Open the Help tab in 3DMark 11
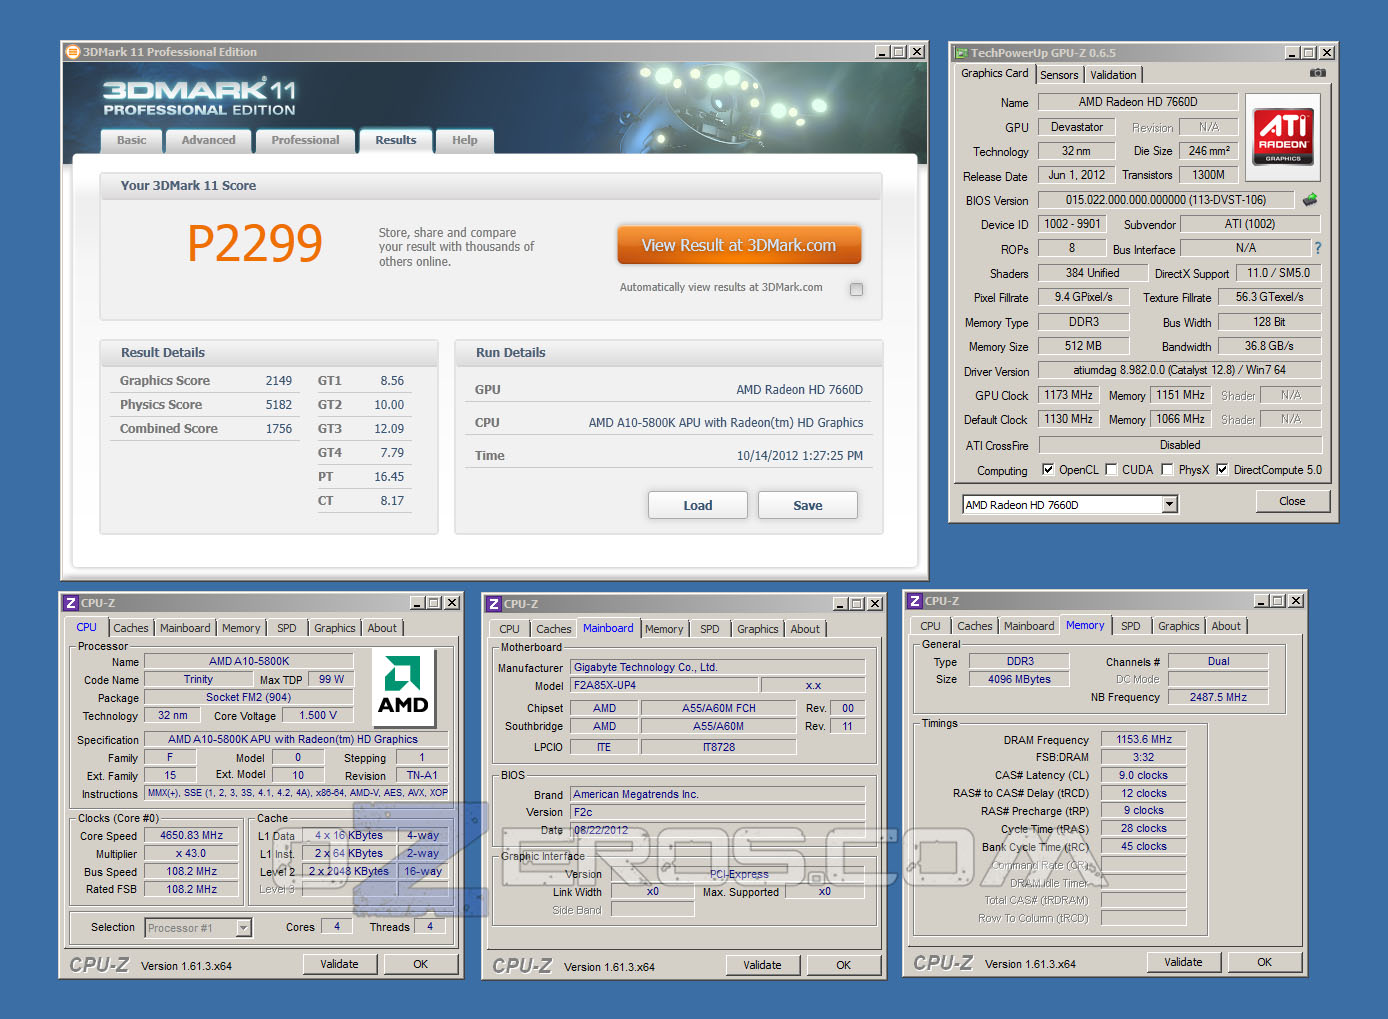This screenshot has height=1019, width=1388. 464,140
